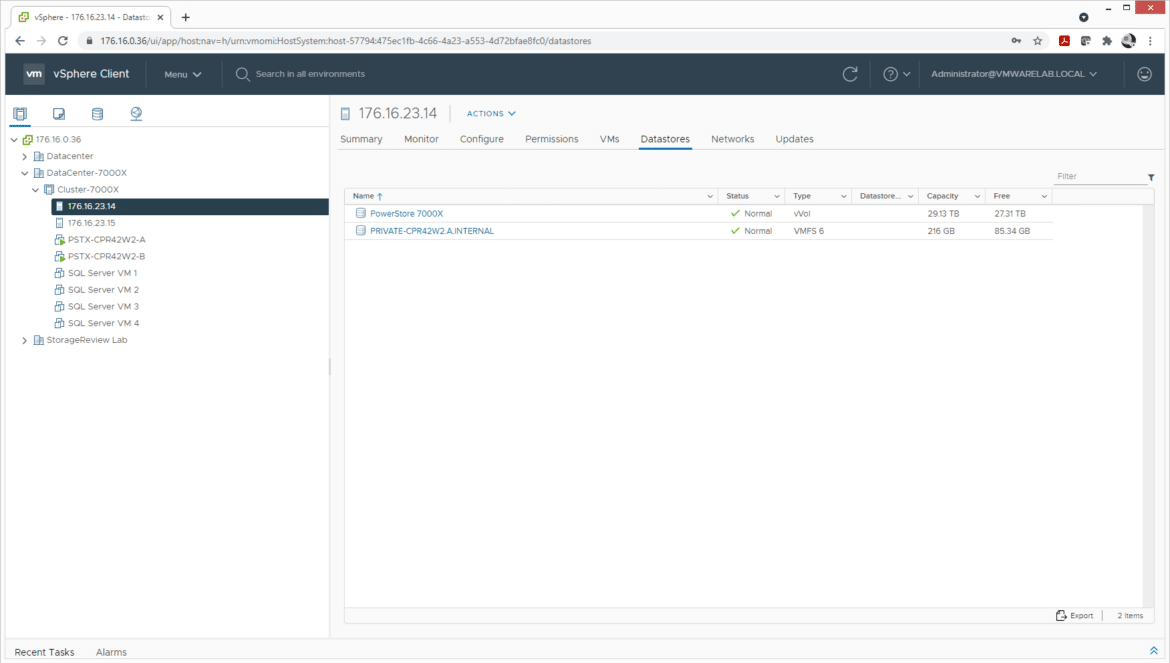Open the Alarms panel
The image size is (1170, 663).
(111, 652)
